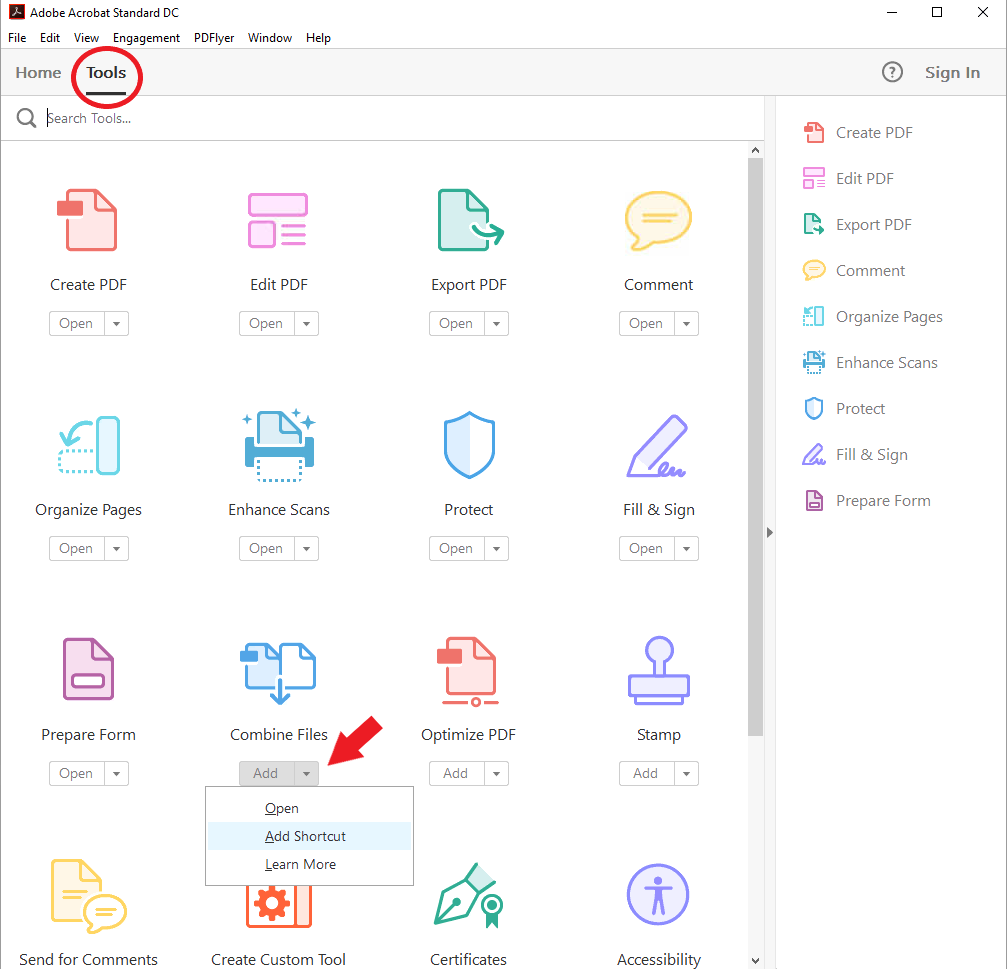Screen dimensions: 1007x969
Task: Select the Edit PDF tool icon in the grid
Action: click(x=278, y=220)
